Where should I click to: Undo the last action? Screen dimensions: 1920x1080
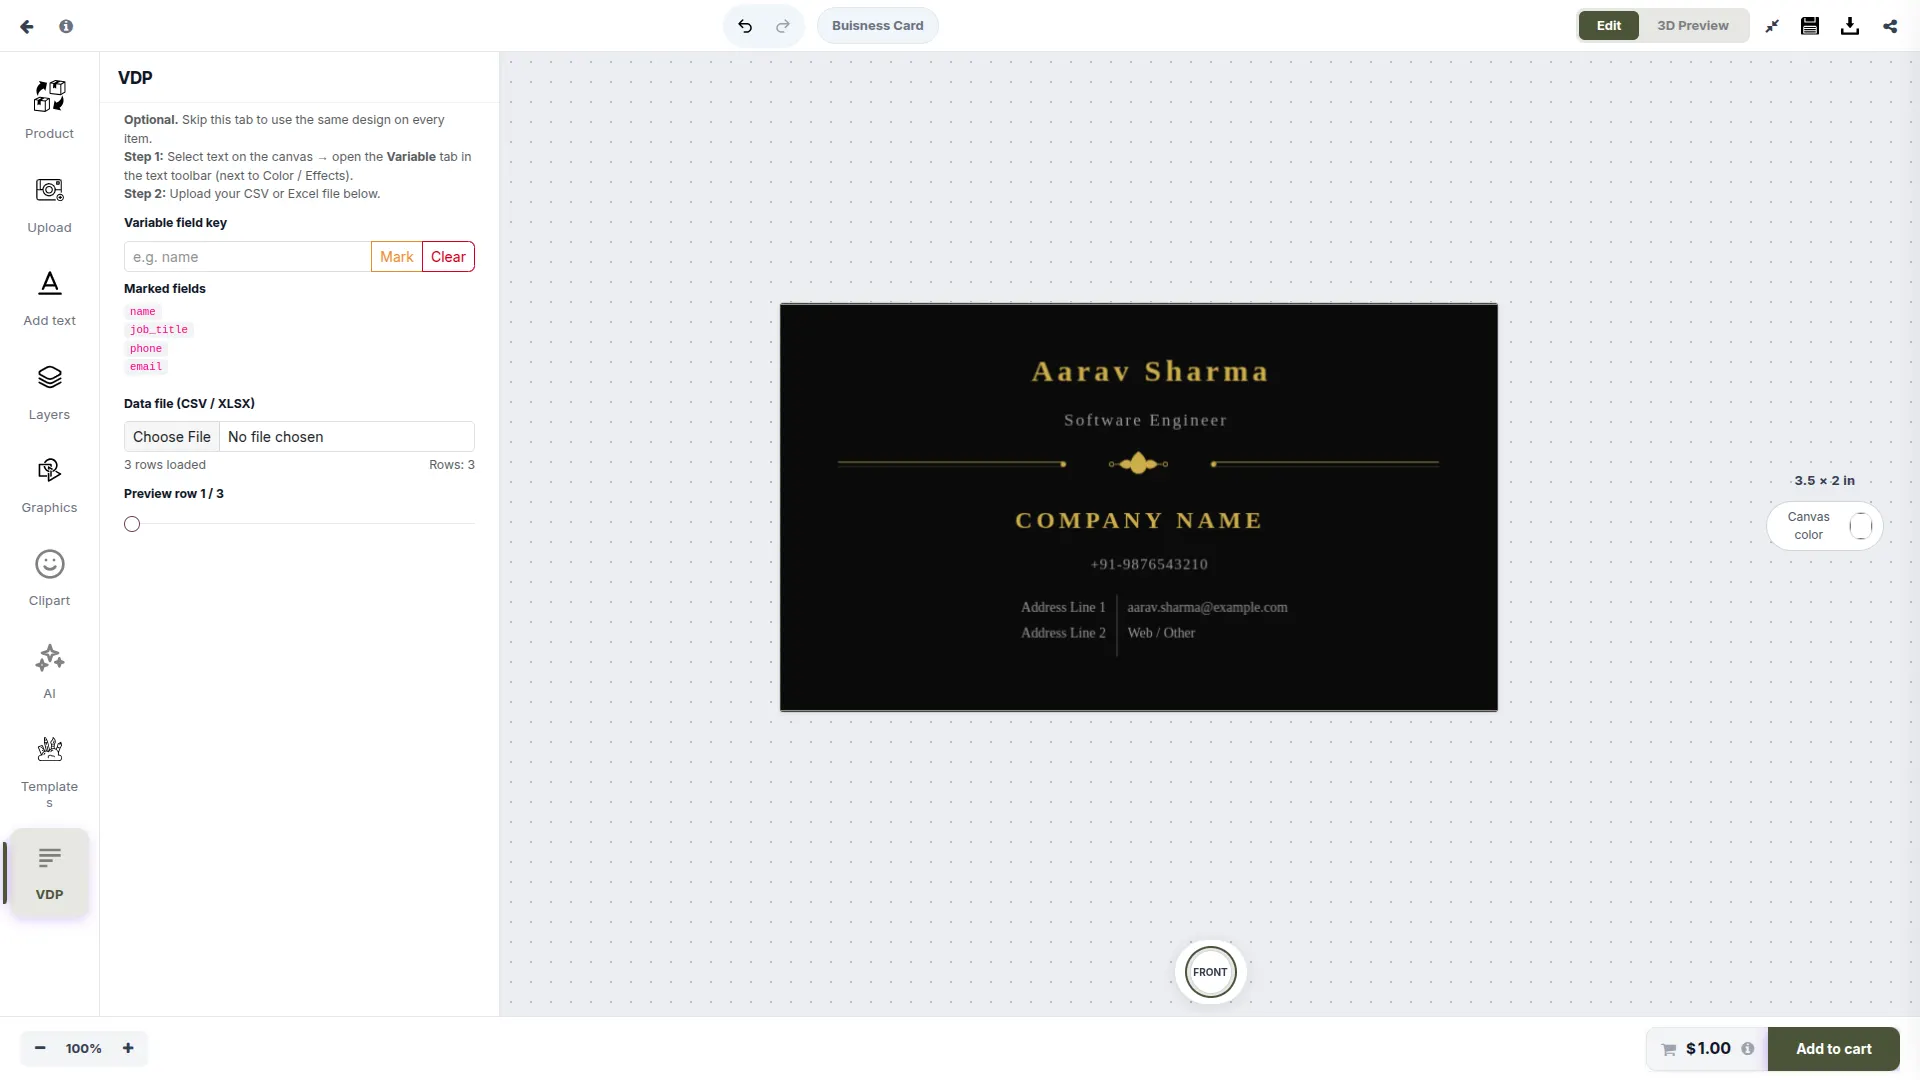click(x=745, y=26)
